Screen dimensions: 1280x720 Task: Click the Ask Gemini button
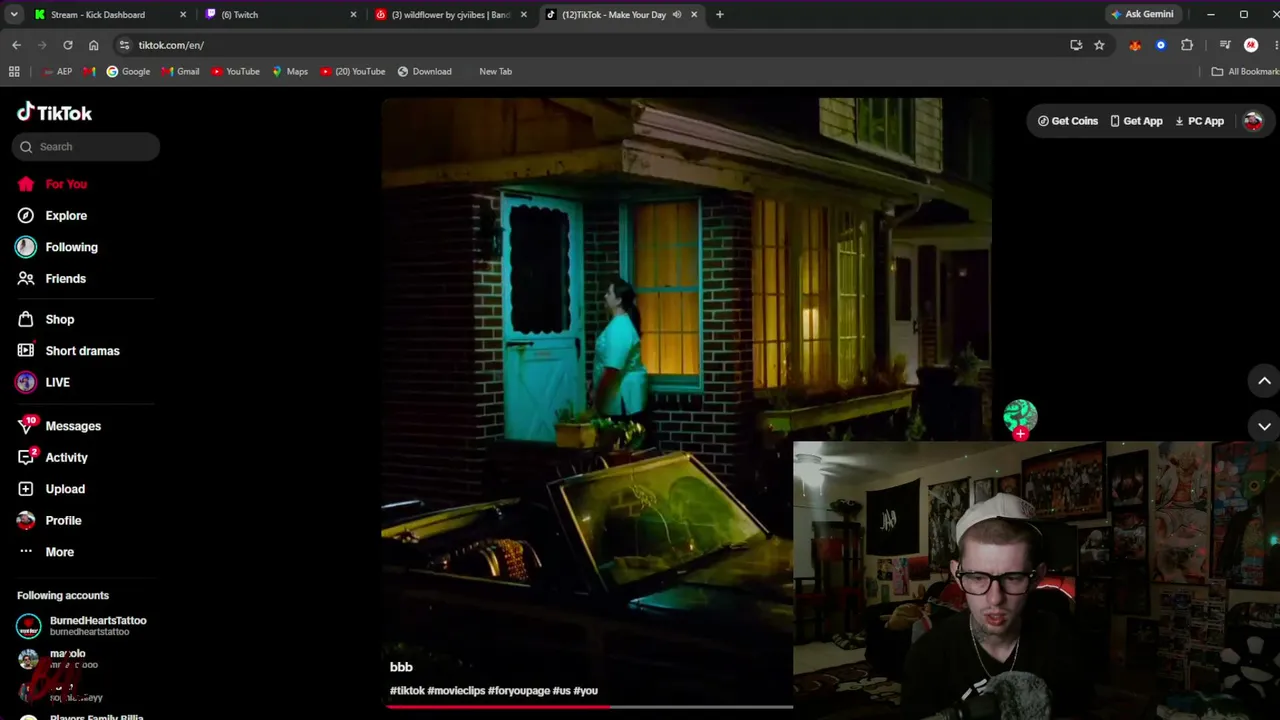pyautogui.click(x=1141, y=15)
